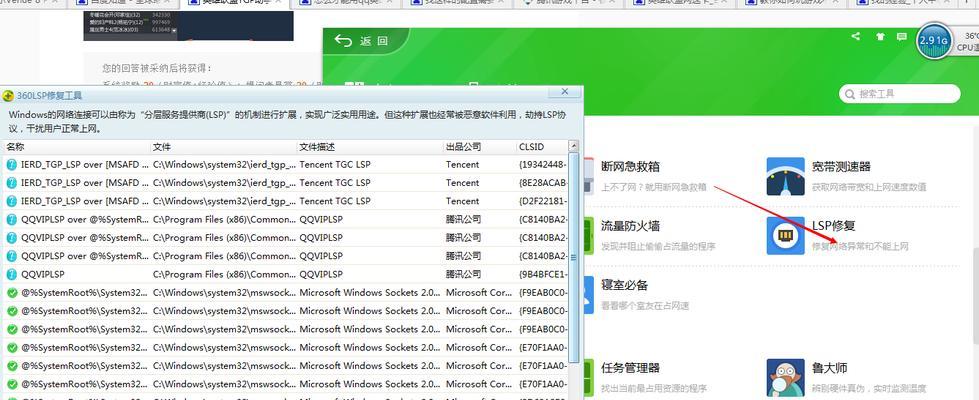Close the 360LSP修复工具 window

[564, 92]
